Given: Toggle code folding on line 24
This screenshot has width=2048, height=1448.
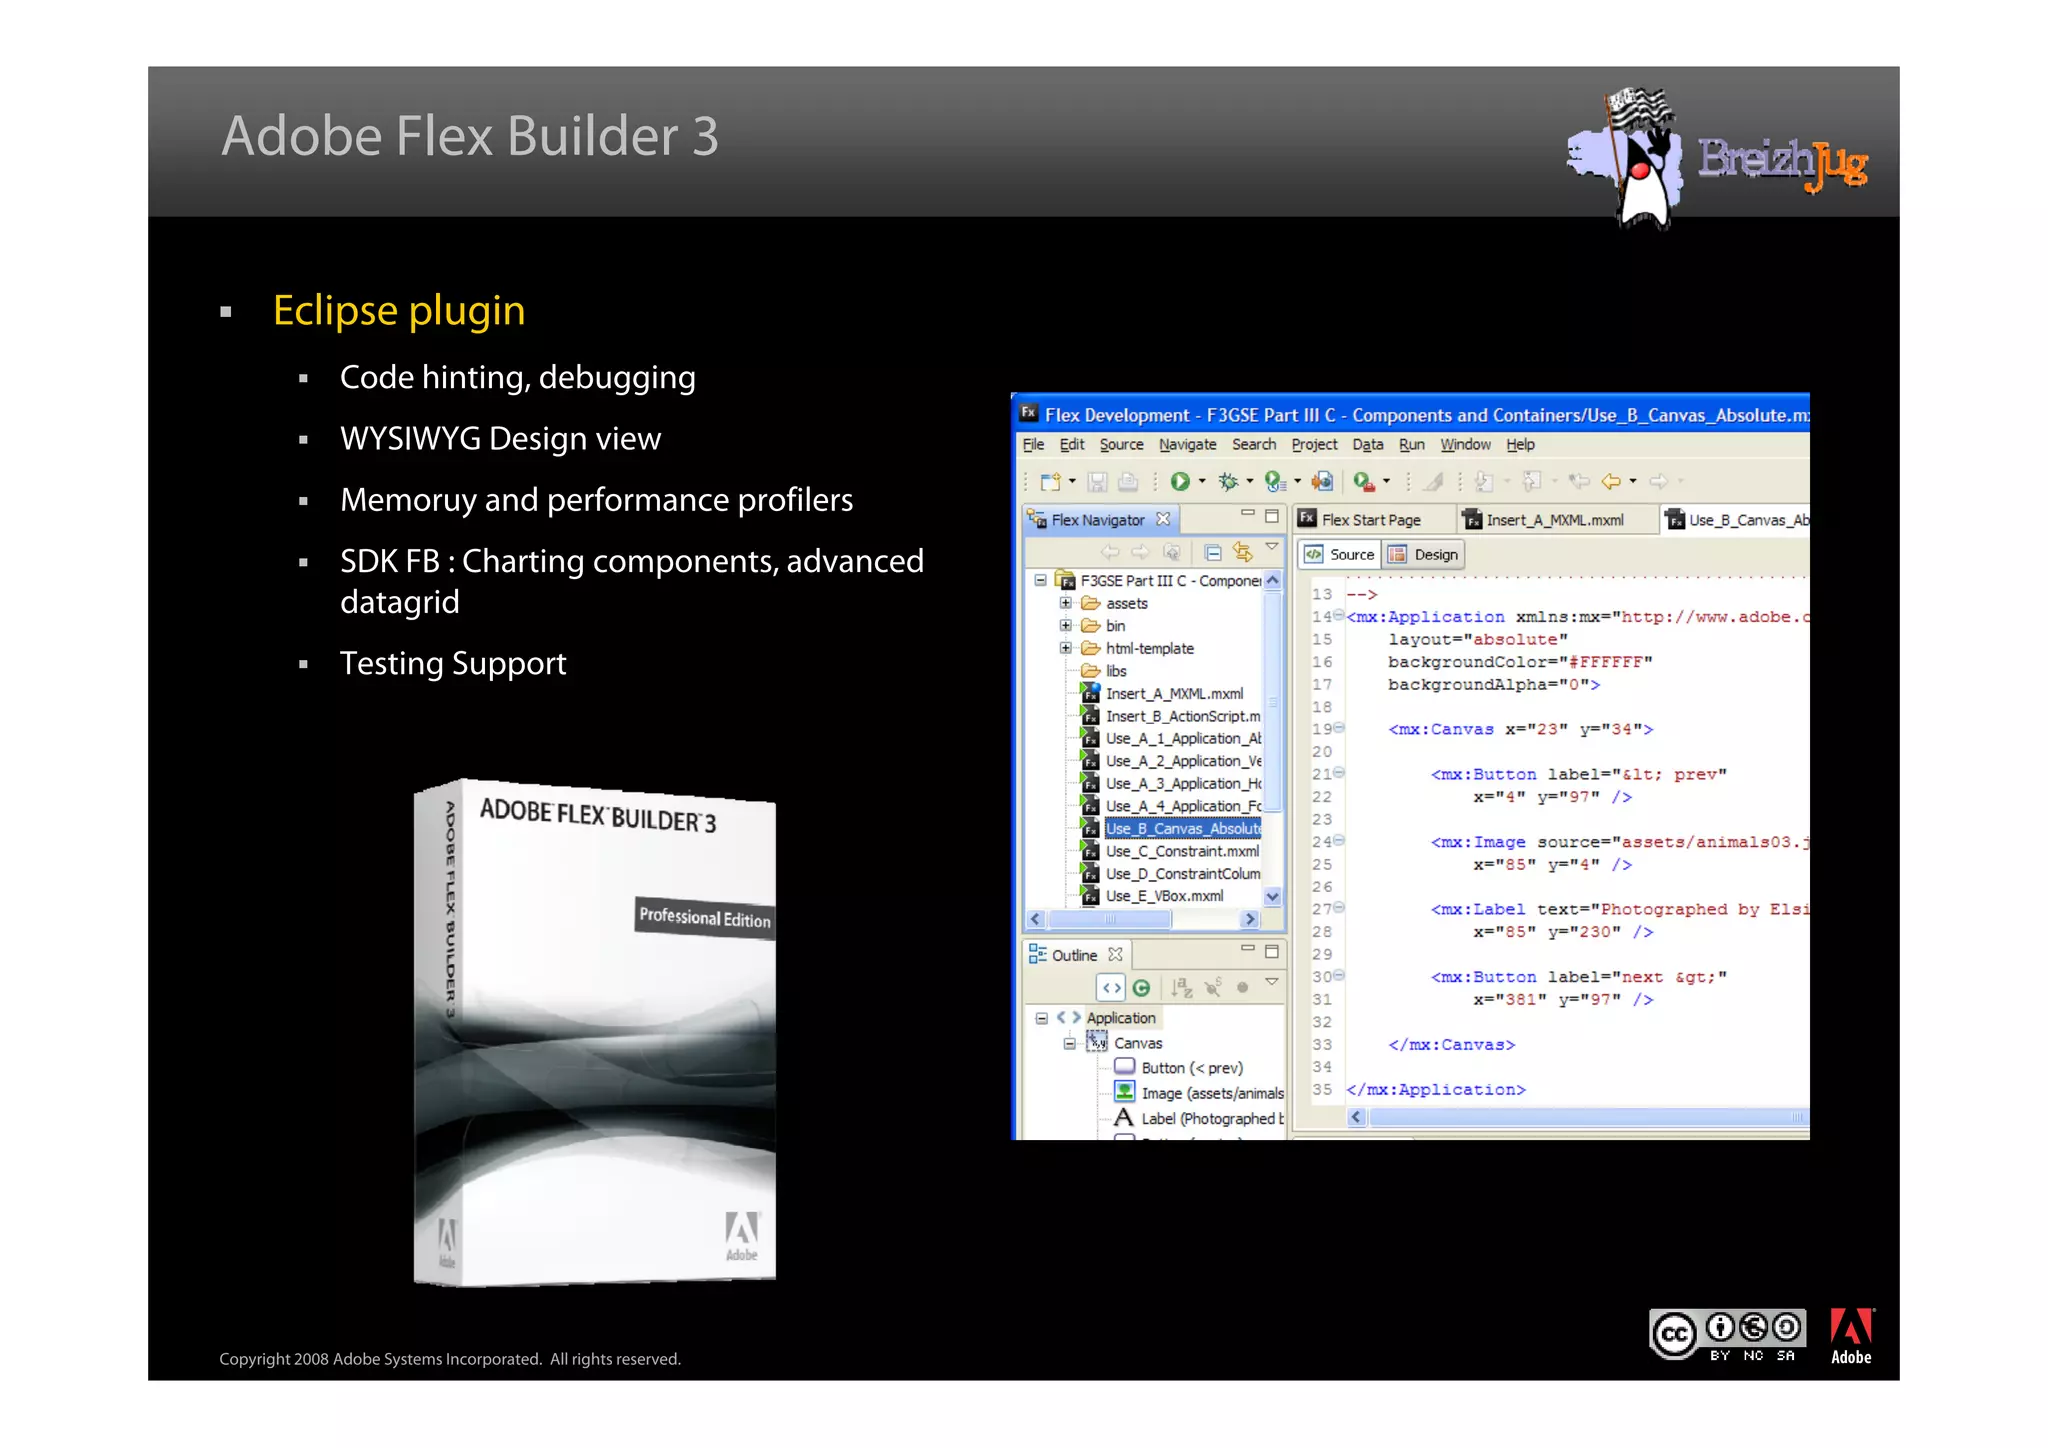Looking at the screenshot, I should [x=1339, y=840].
